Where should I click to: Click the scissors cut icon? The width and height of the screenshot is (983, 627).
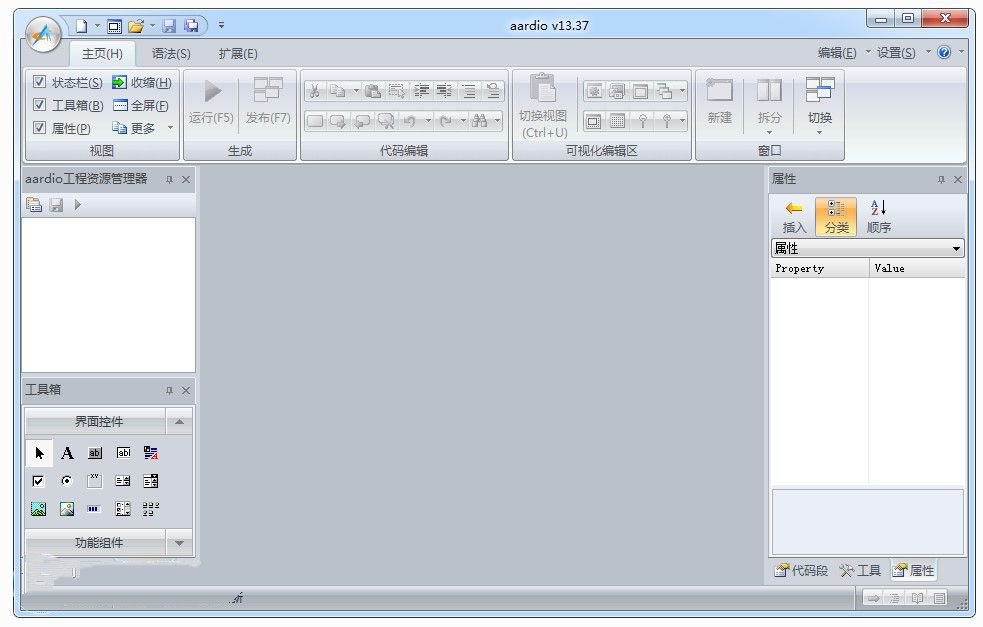[x=314, y=92]
